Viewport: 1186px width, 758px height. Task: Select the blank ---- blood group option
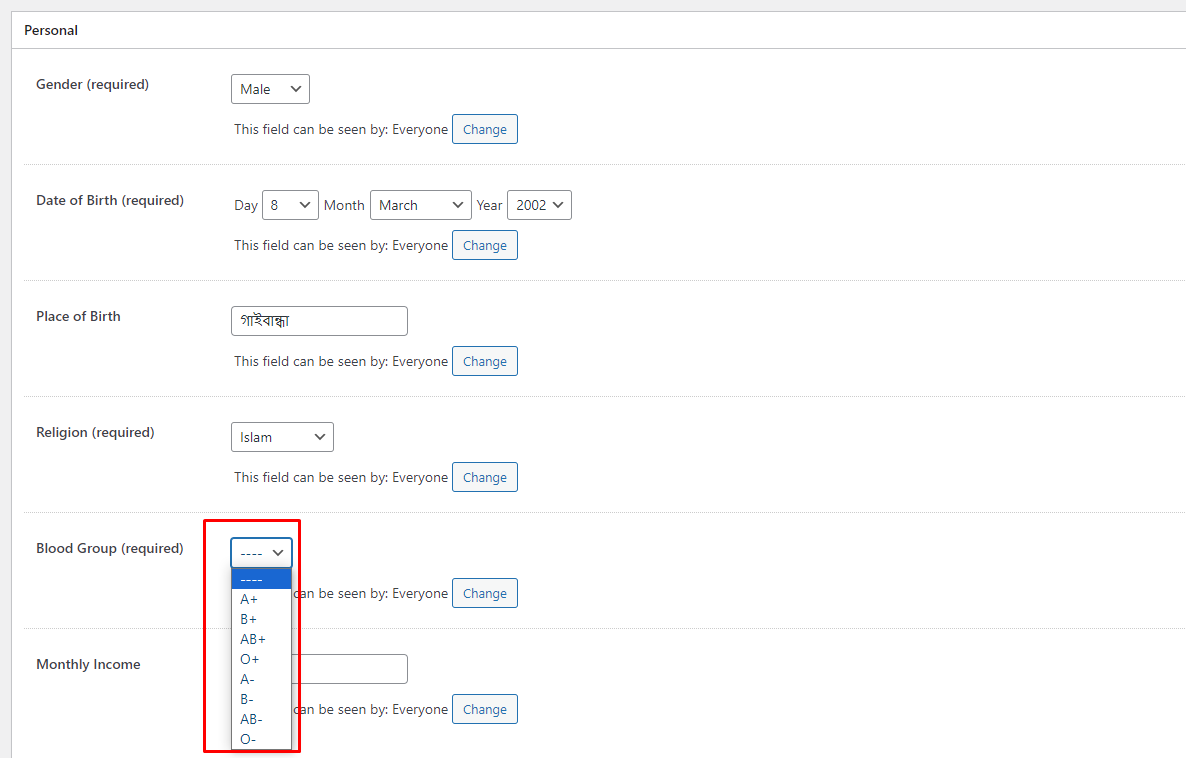click(262, 579)
